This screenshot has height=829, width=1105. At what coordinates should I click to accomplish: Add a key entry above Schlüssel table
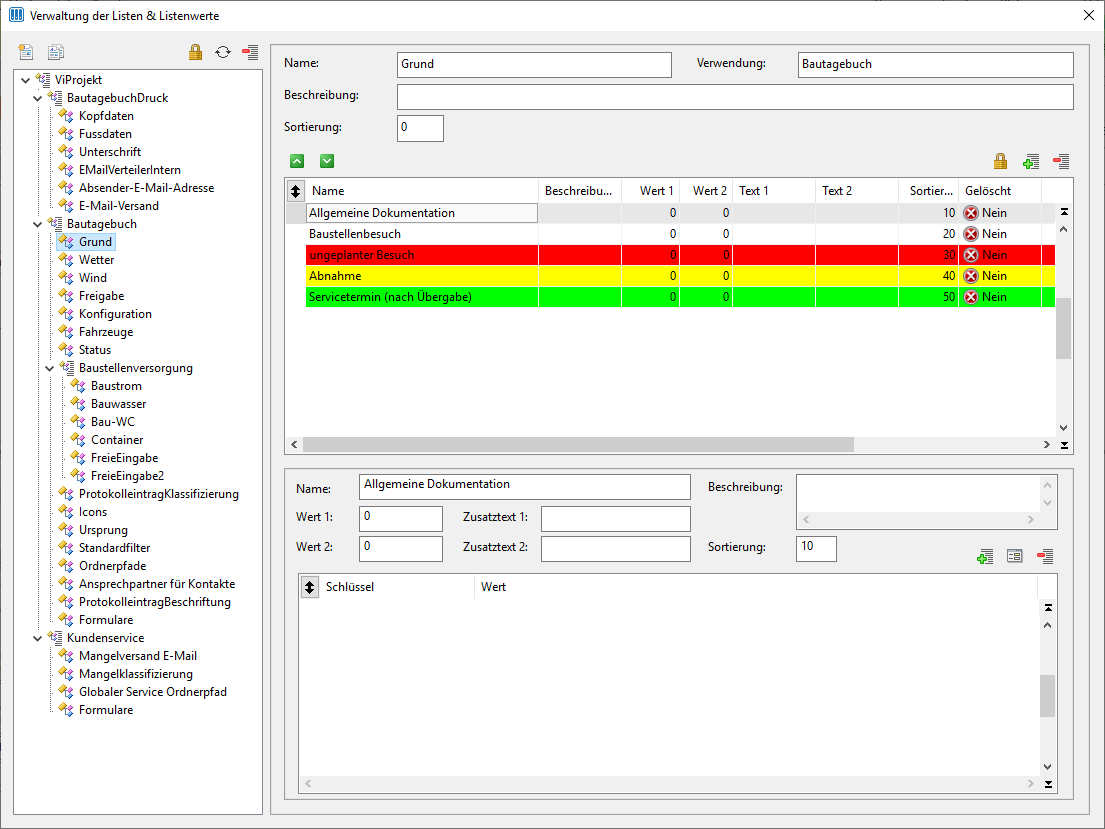click(x=985, y=557)
